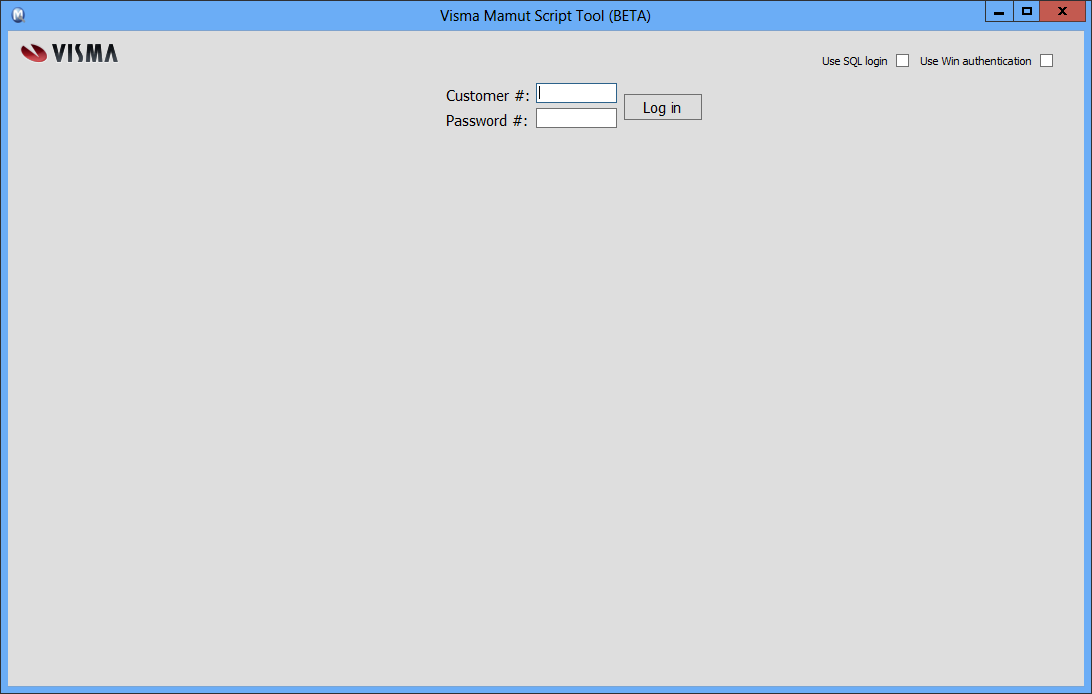Click the window title 'Visma Mamut Script Tool (BETA)'
1092x694 pixels.
[545, 16]
